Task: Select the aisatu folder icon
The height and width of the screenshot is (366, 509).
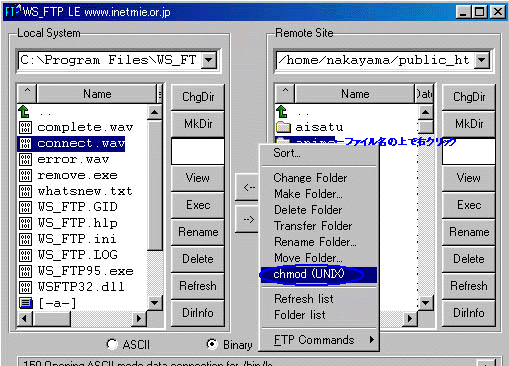Action: coord(283,127)
